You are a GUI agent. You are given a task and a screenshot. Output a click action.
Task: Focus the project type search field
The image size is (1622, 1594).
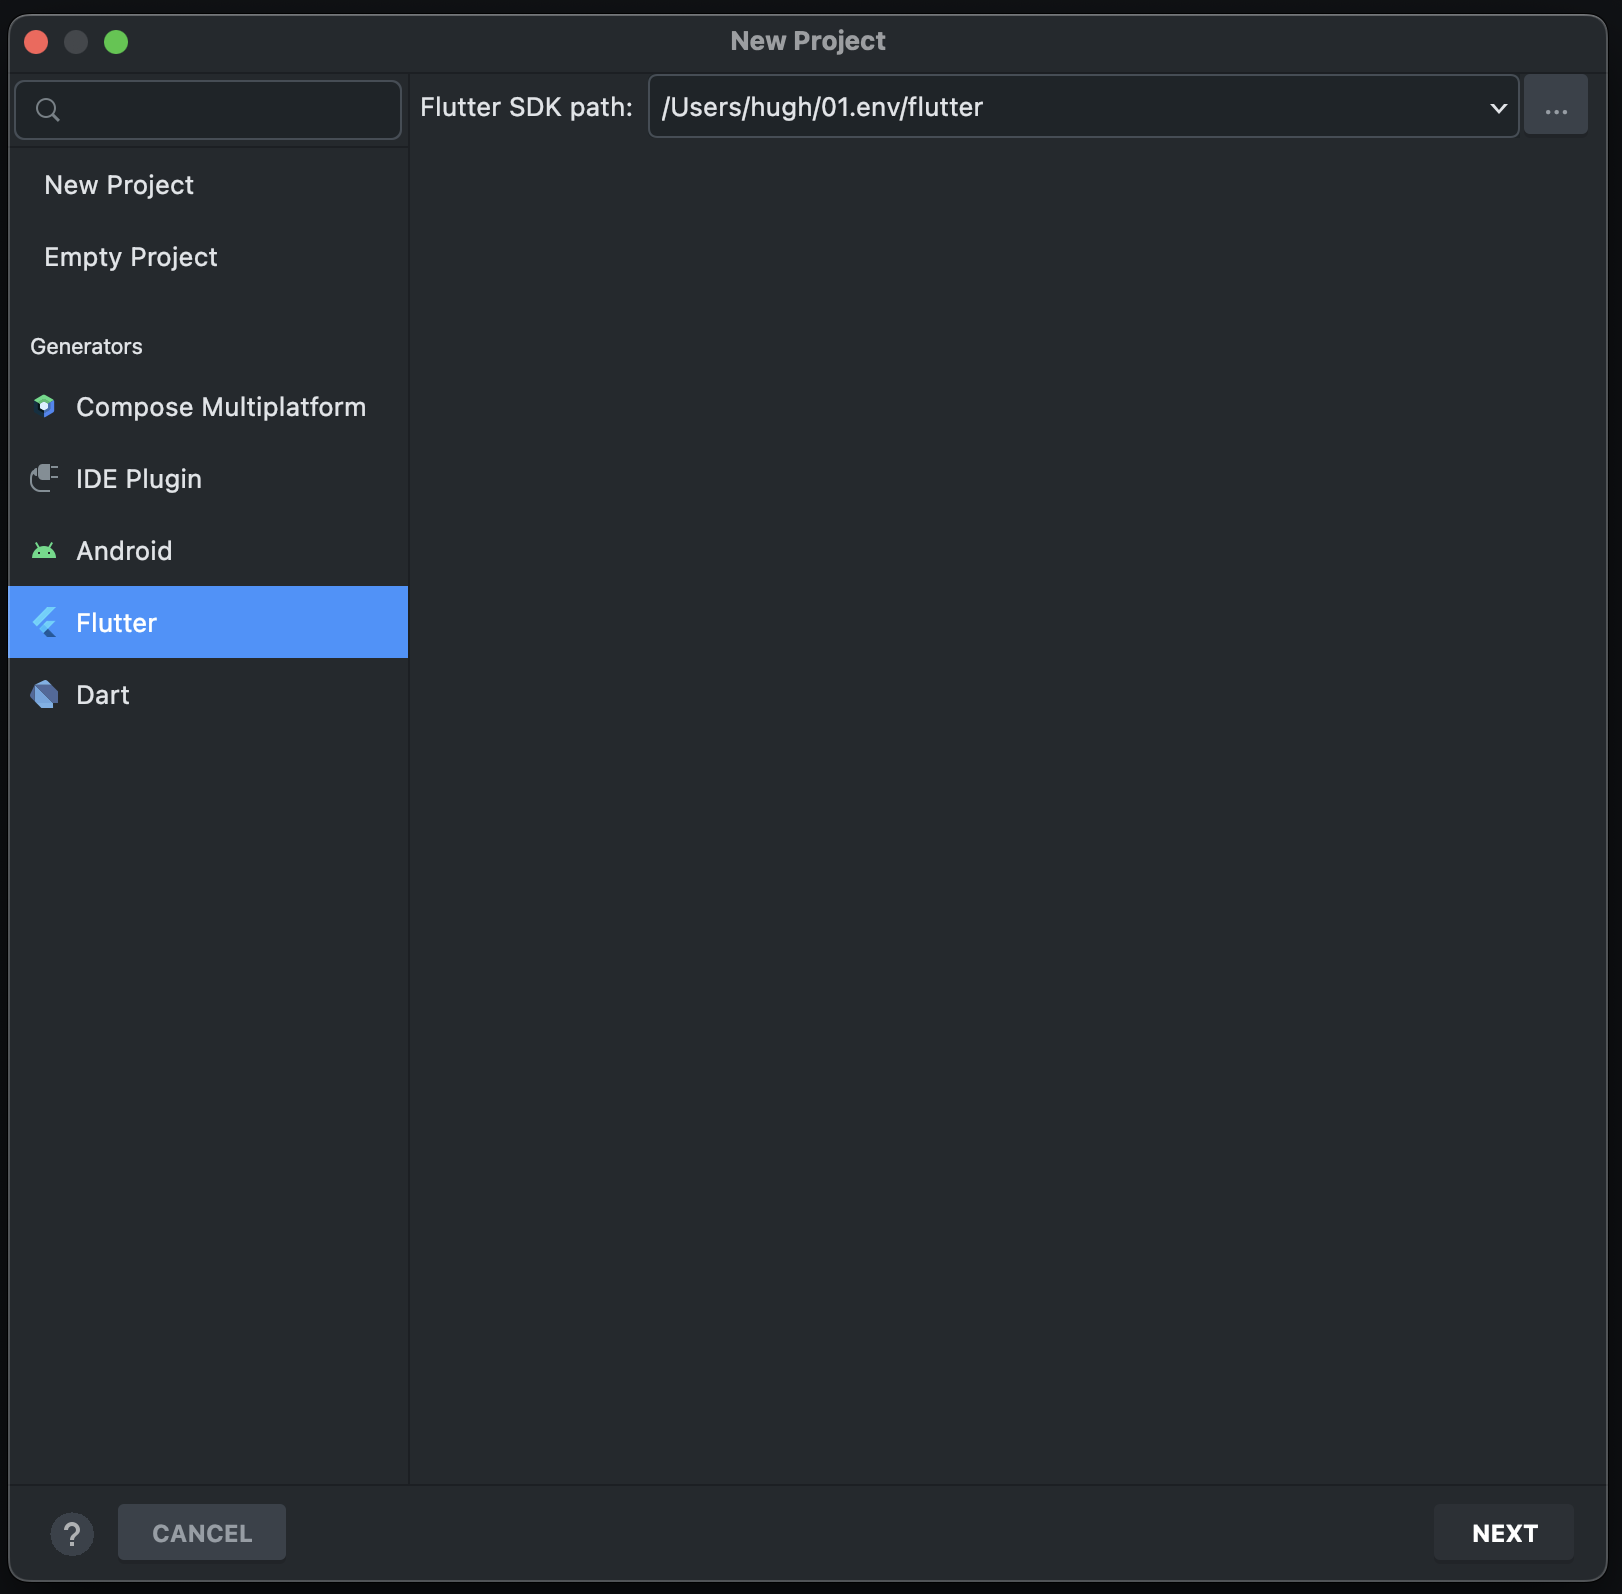(x=208, y=110)
